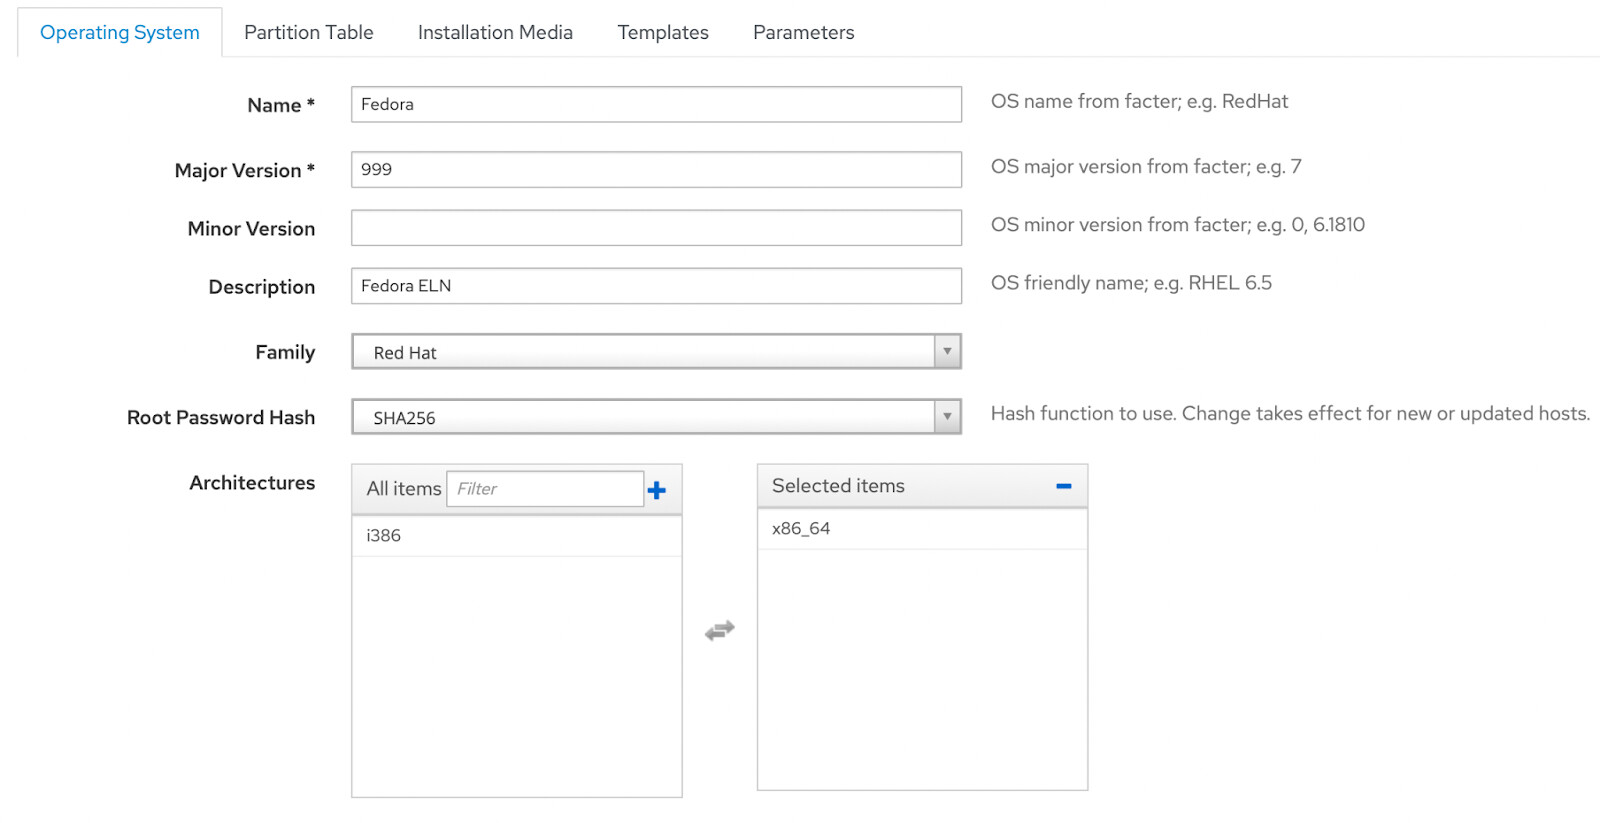The width and height of the screenshot is (1600, 823).
Task: Switch to the Partition Table tab
Action: [x=309, y=32]
